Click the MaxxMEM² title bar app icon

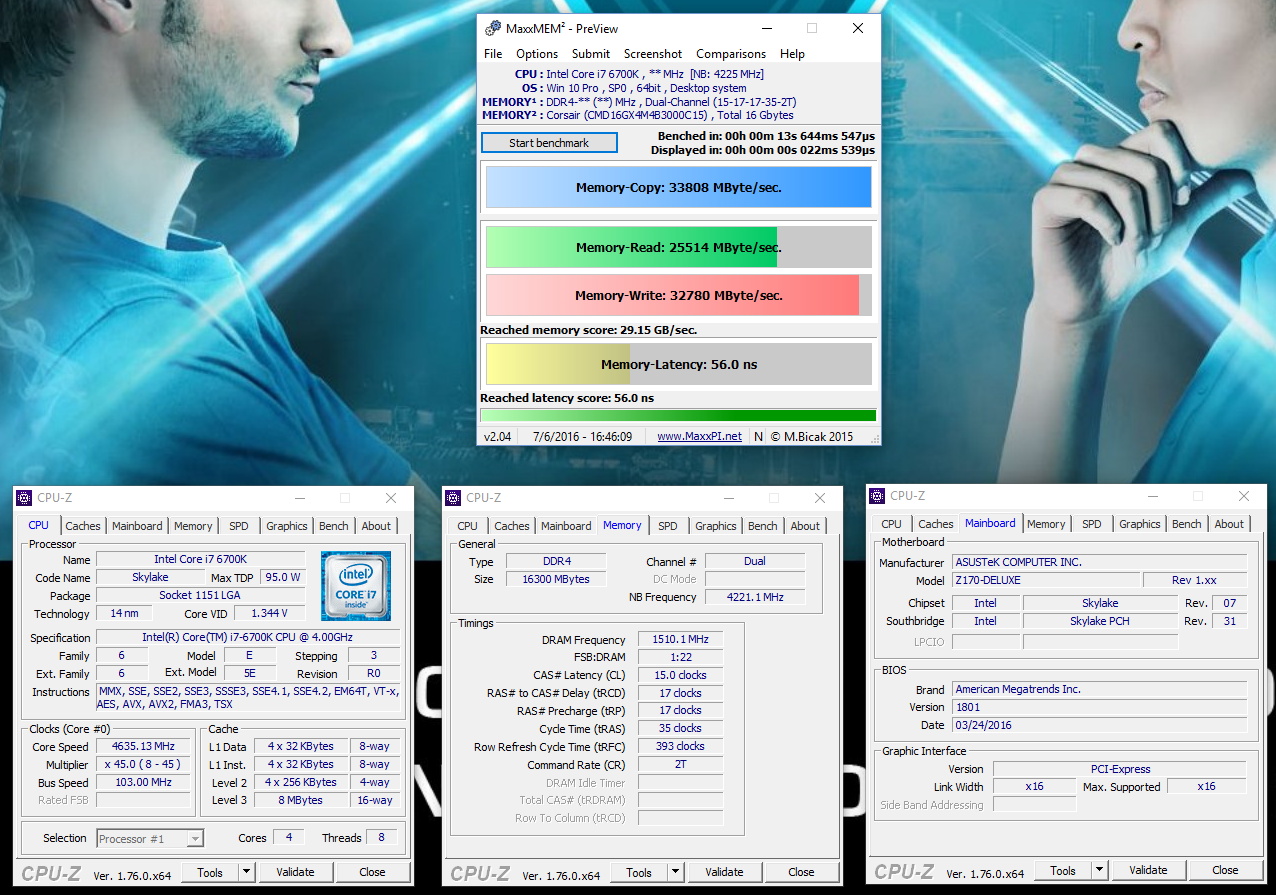click(492, 28)
